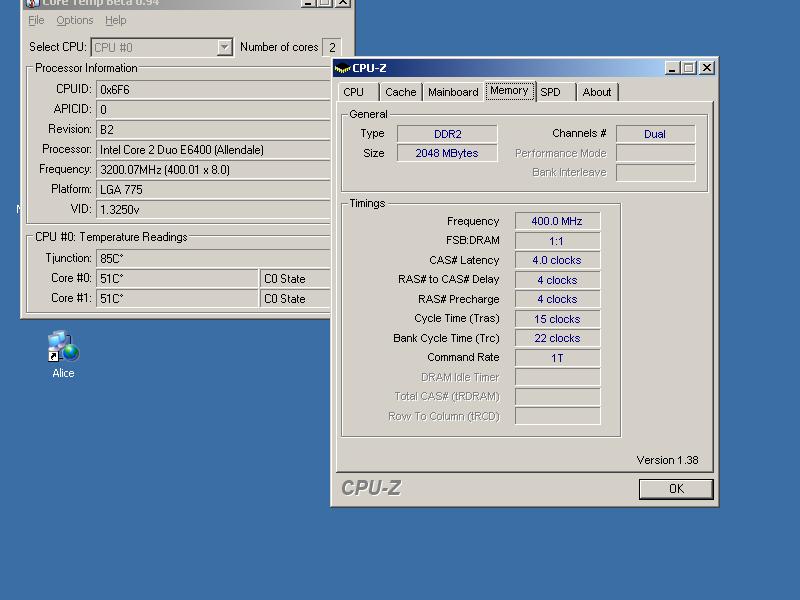Click the CPU-Z title bar logo icon
The image size is (800, 600).
click(x=343, y=68)
